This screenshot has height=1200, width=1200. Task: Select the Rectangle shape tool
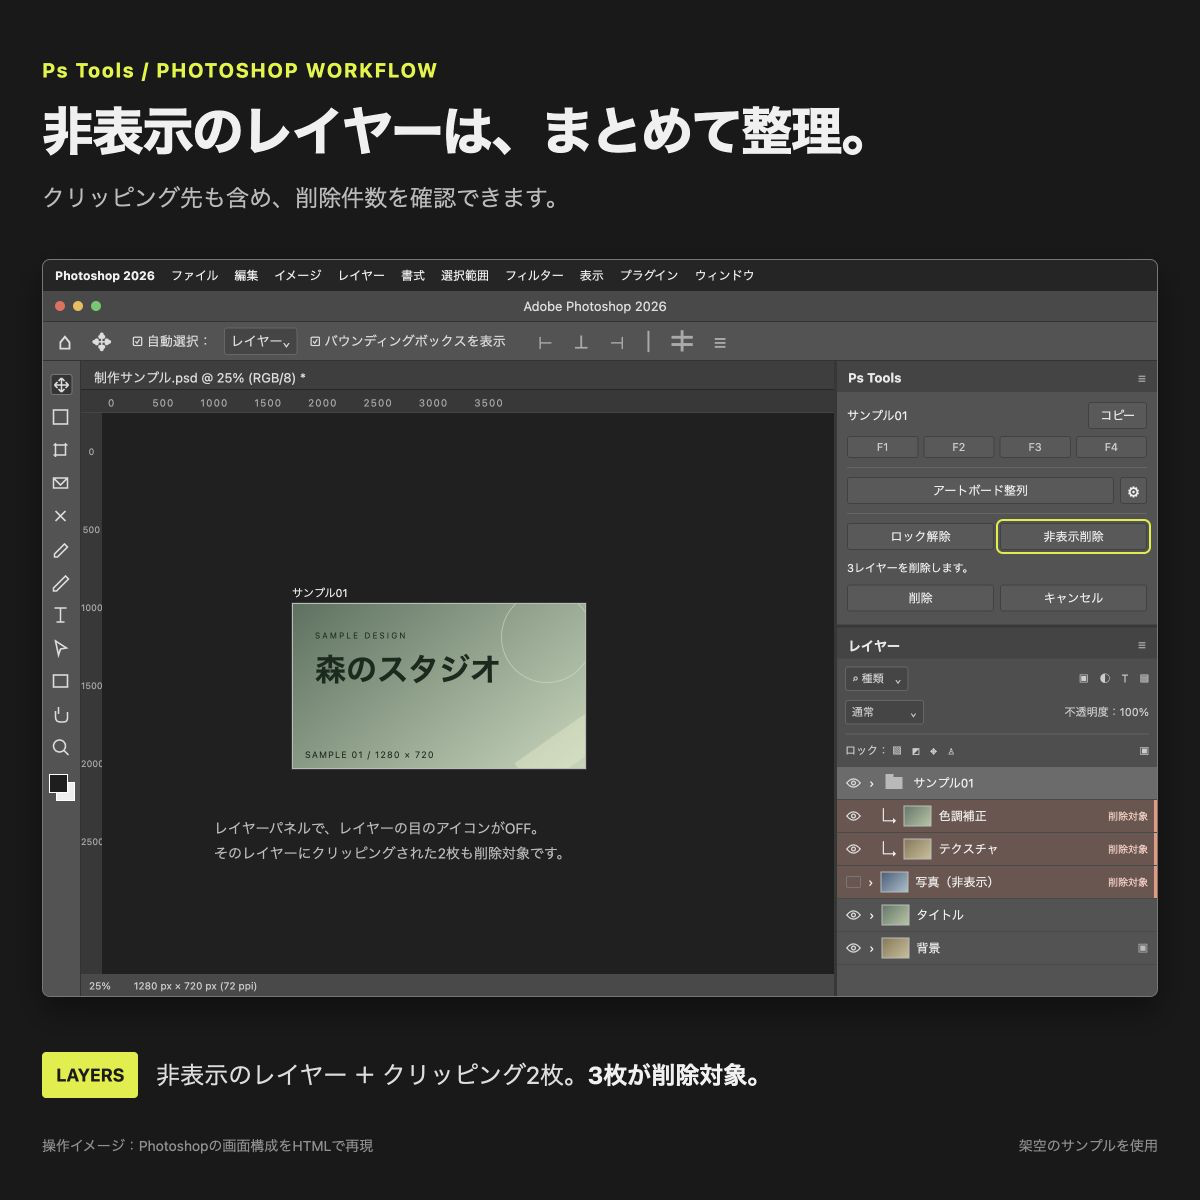tap(61, 681)
